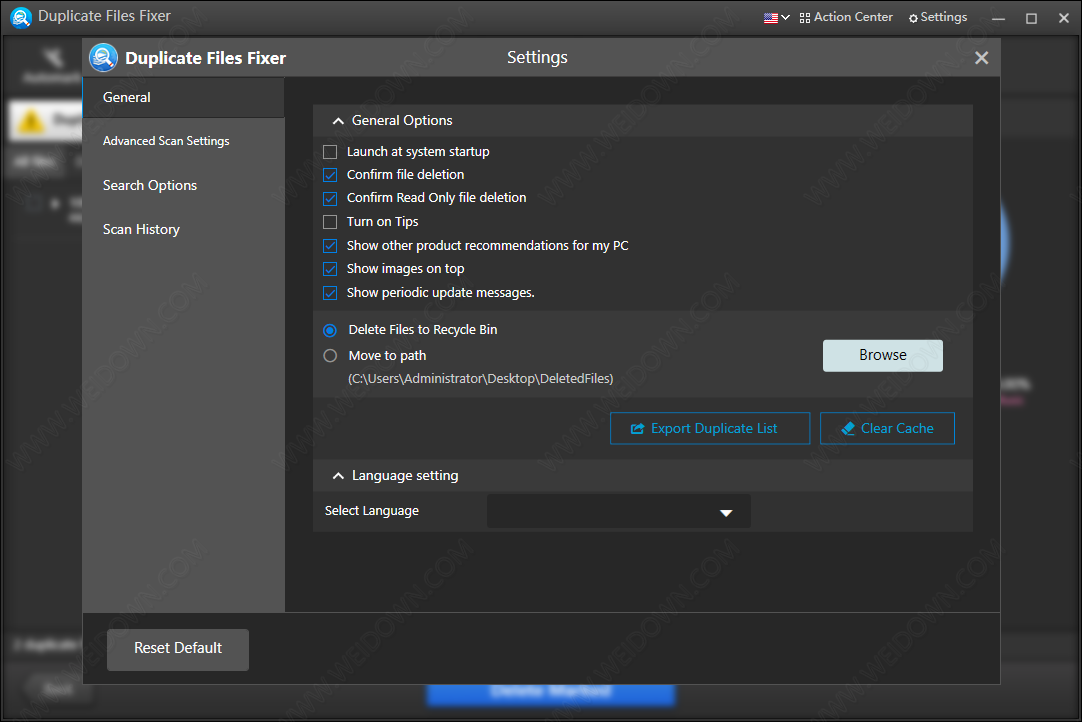Close the Settings dialog with X icon
Viewport: 1082px width, 722px height.
click(x=981, y=58)
